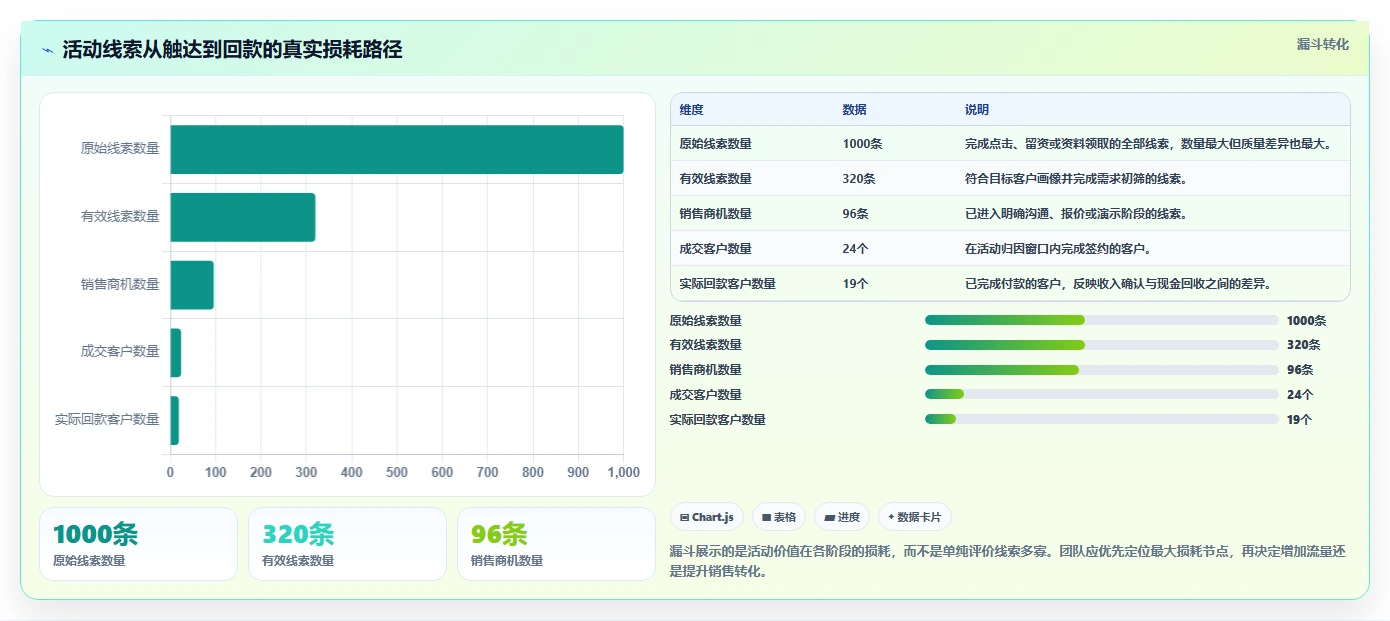The height and width of the screenshot is (621, 1390).
Task: Click the progress bar showing 1000条
Action: [x=1102, y=320]
